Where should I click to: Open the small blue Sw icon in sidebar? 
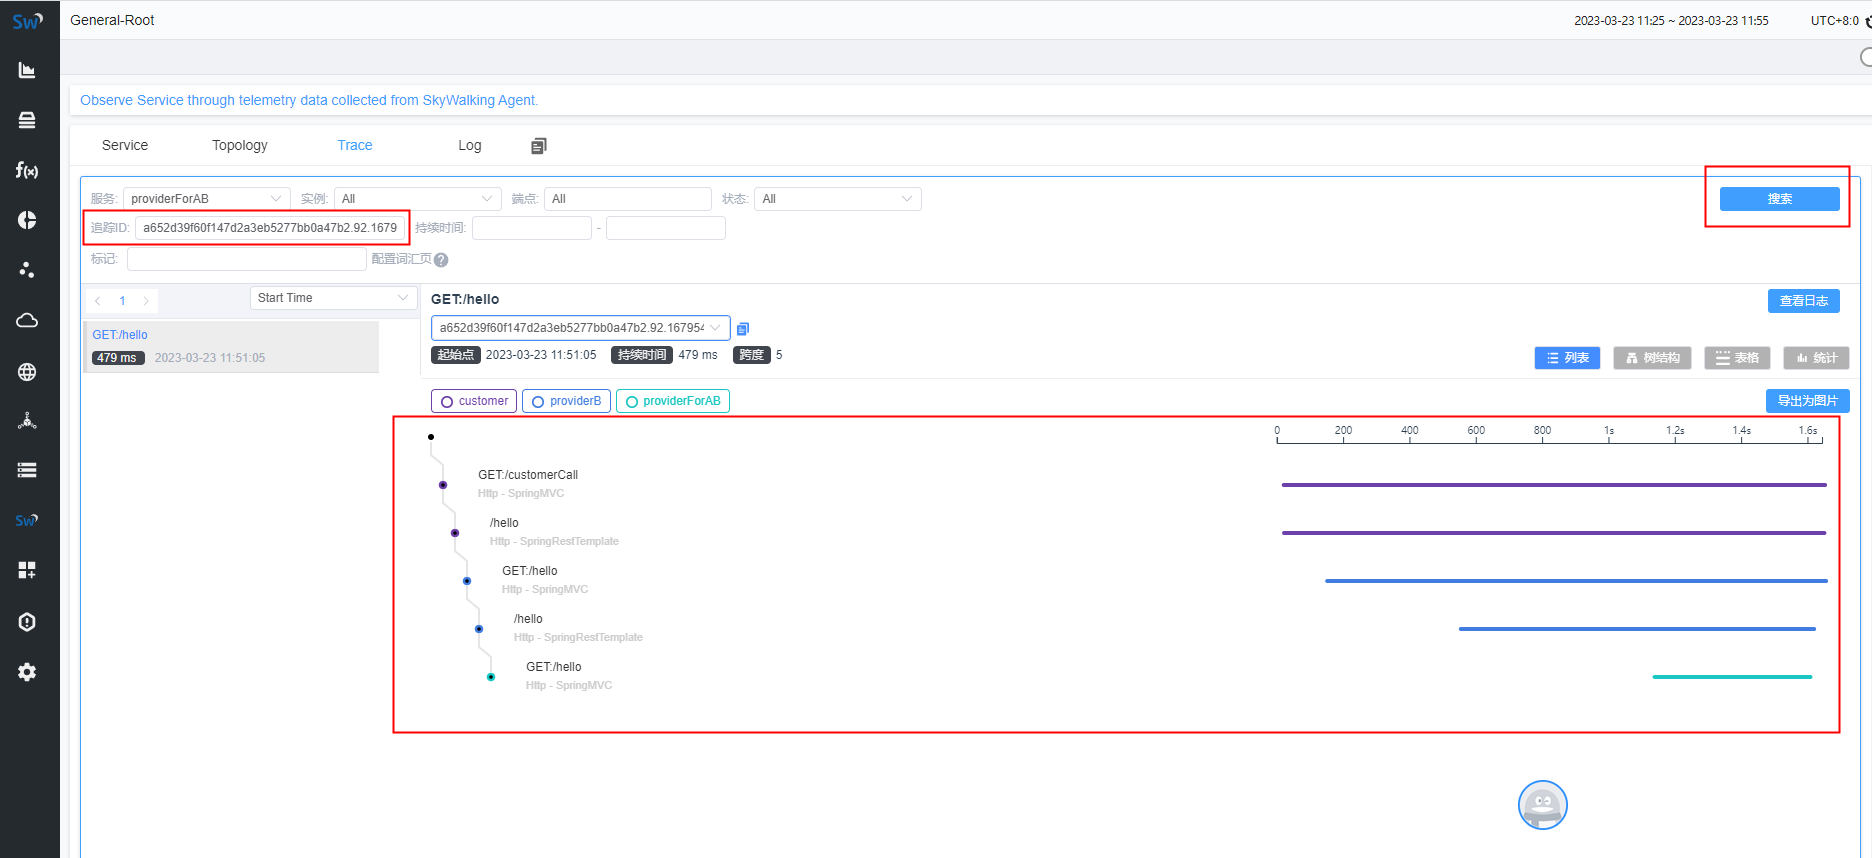[x=27, y=520]
